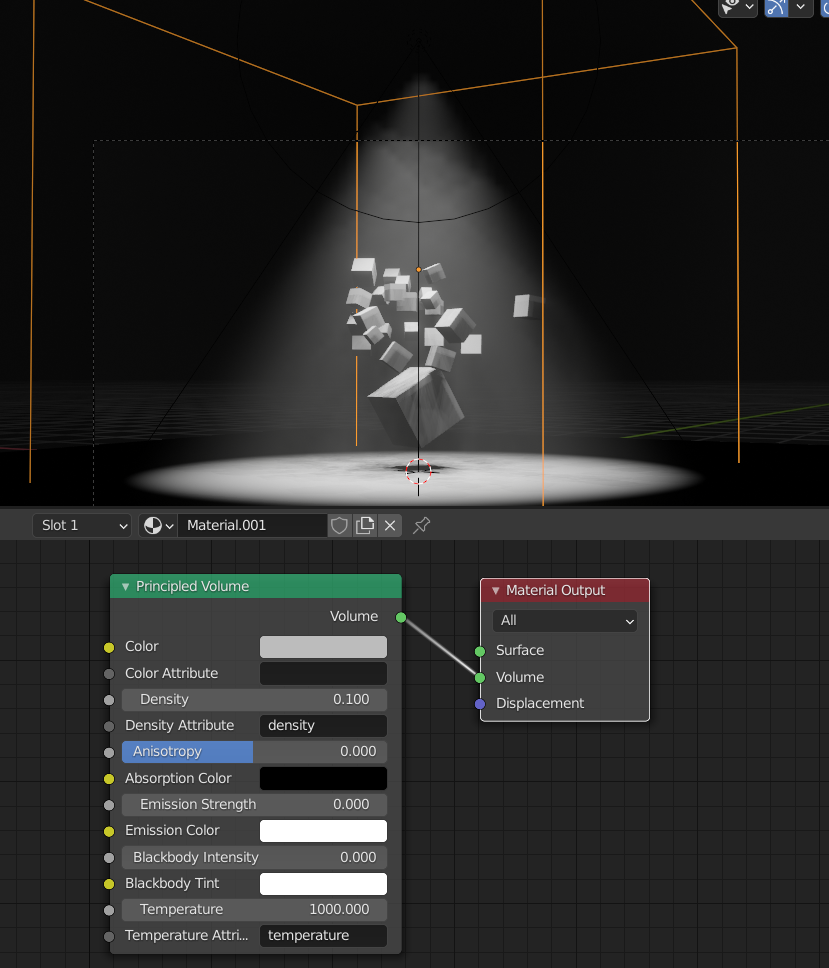Click the Density input socket
The height and width of the screenshot is (968, 829).
(109, 700)
